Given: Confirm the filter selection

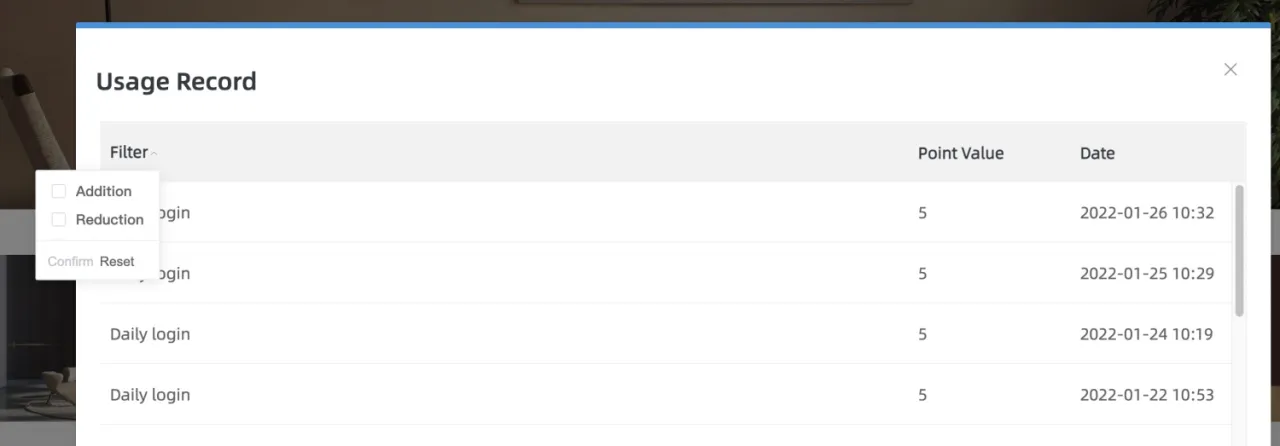Looking at the screenshot, I should pyautogui.click(x=70, y=261).
